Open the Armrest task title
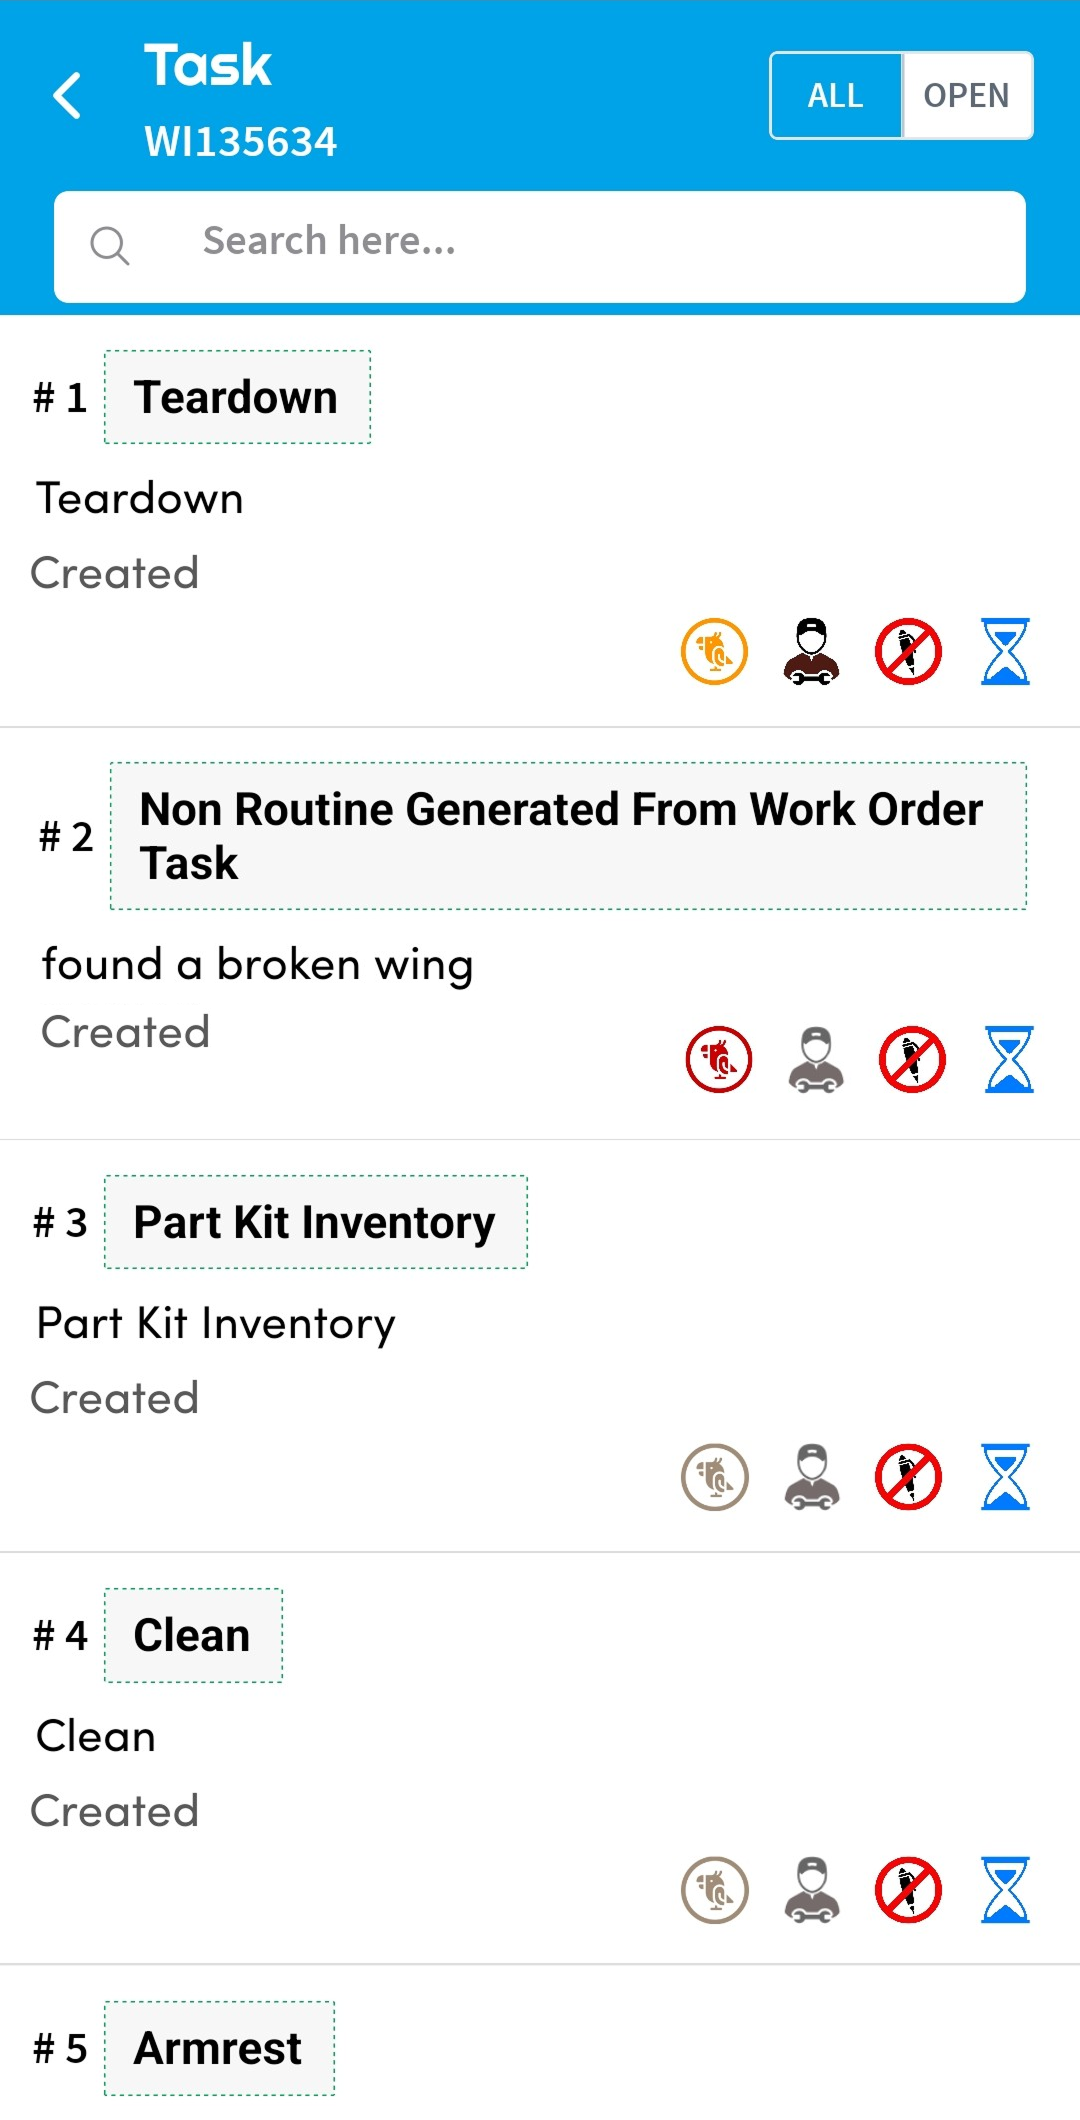This screenshot has width=1080, height=2120. (219, 2048)
